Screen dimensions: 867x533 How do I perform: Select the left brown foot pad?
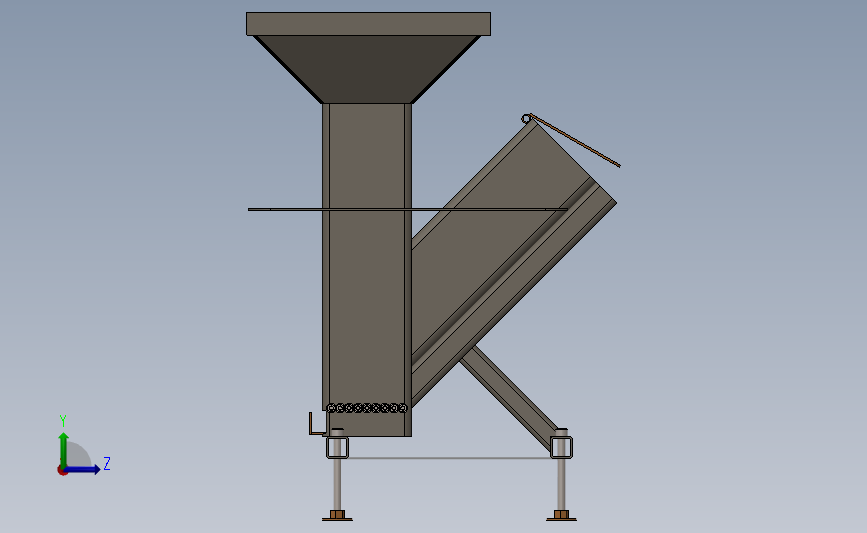point(337,516)
